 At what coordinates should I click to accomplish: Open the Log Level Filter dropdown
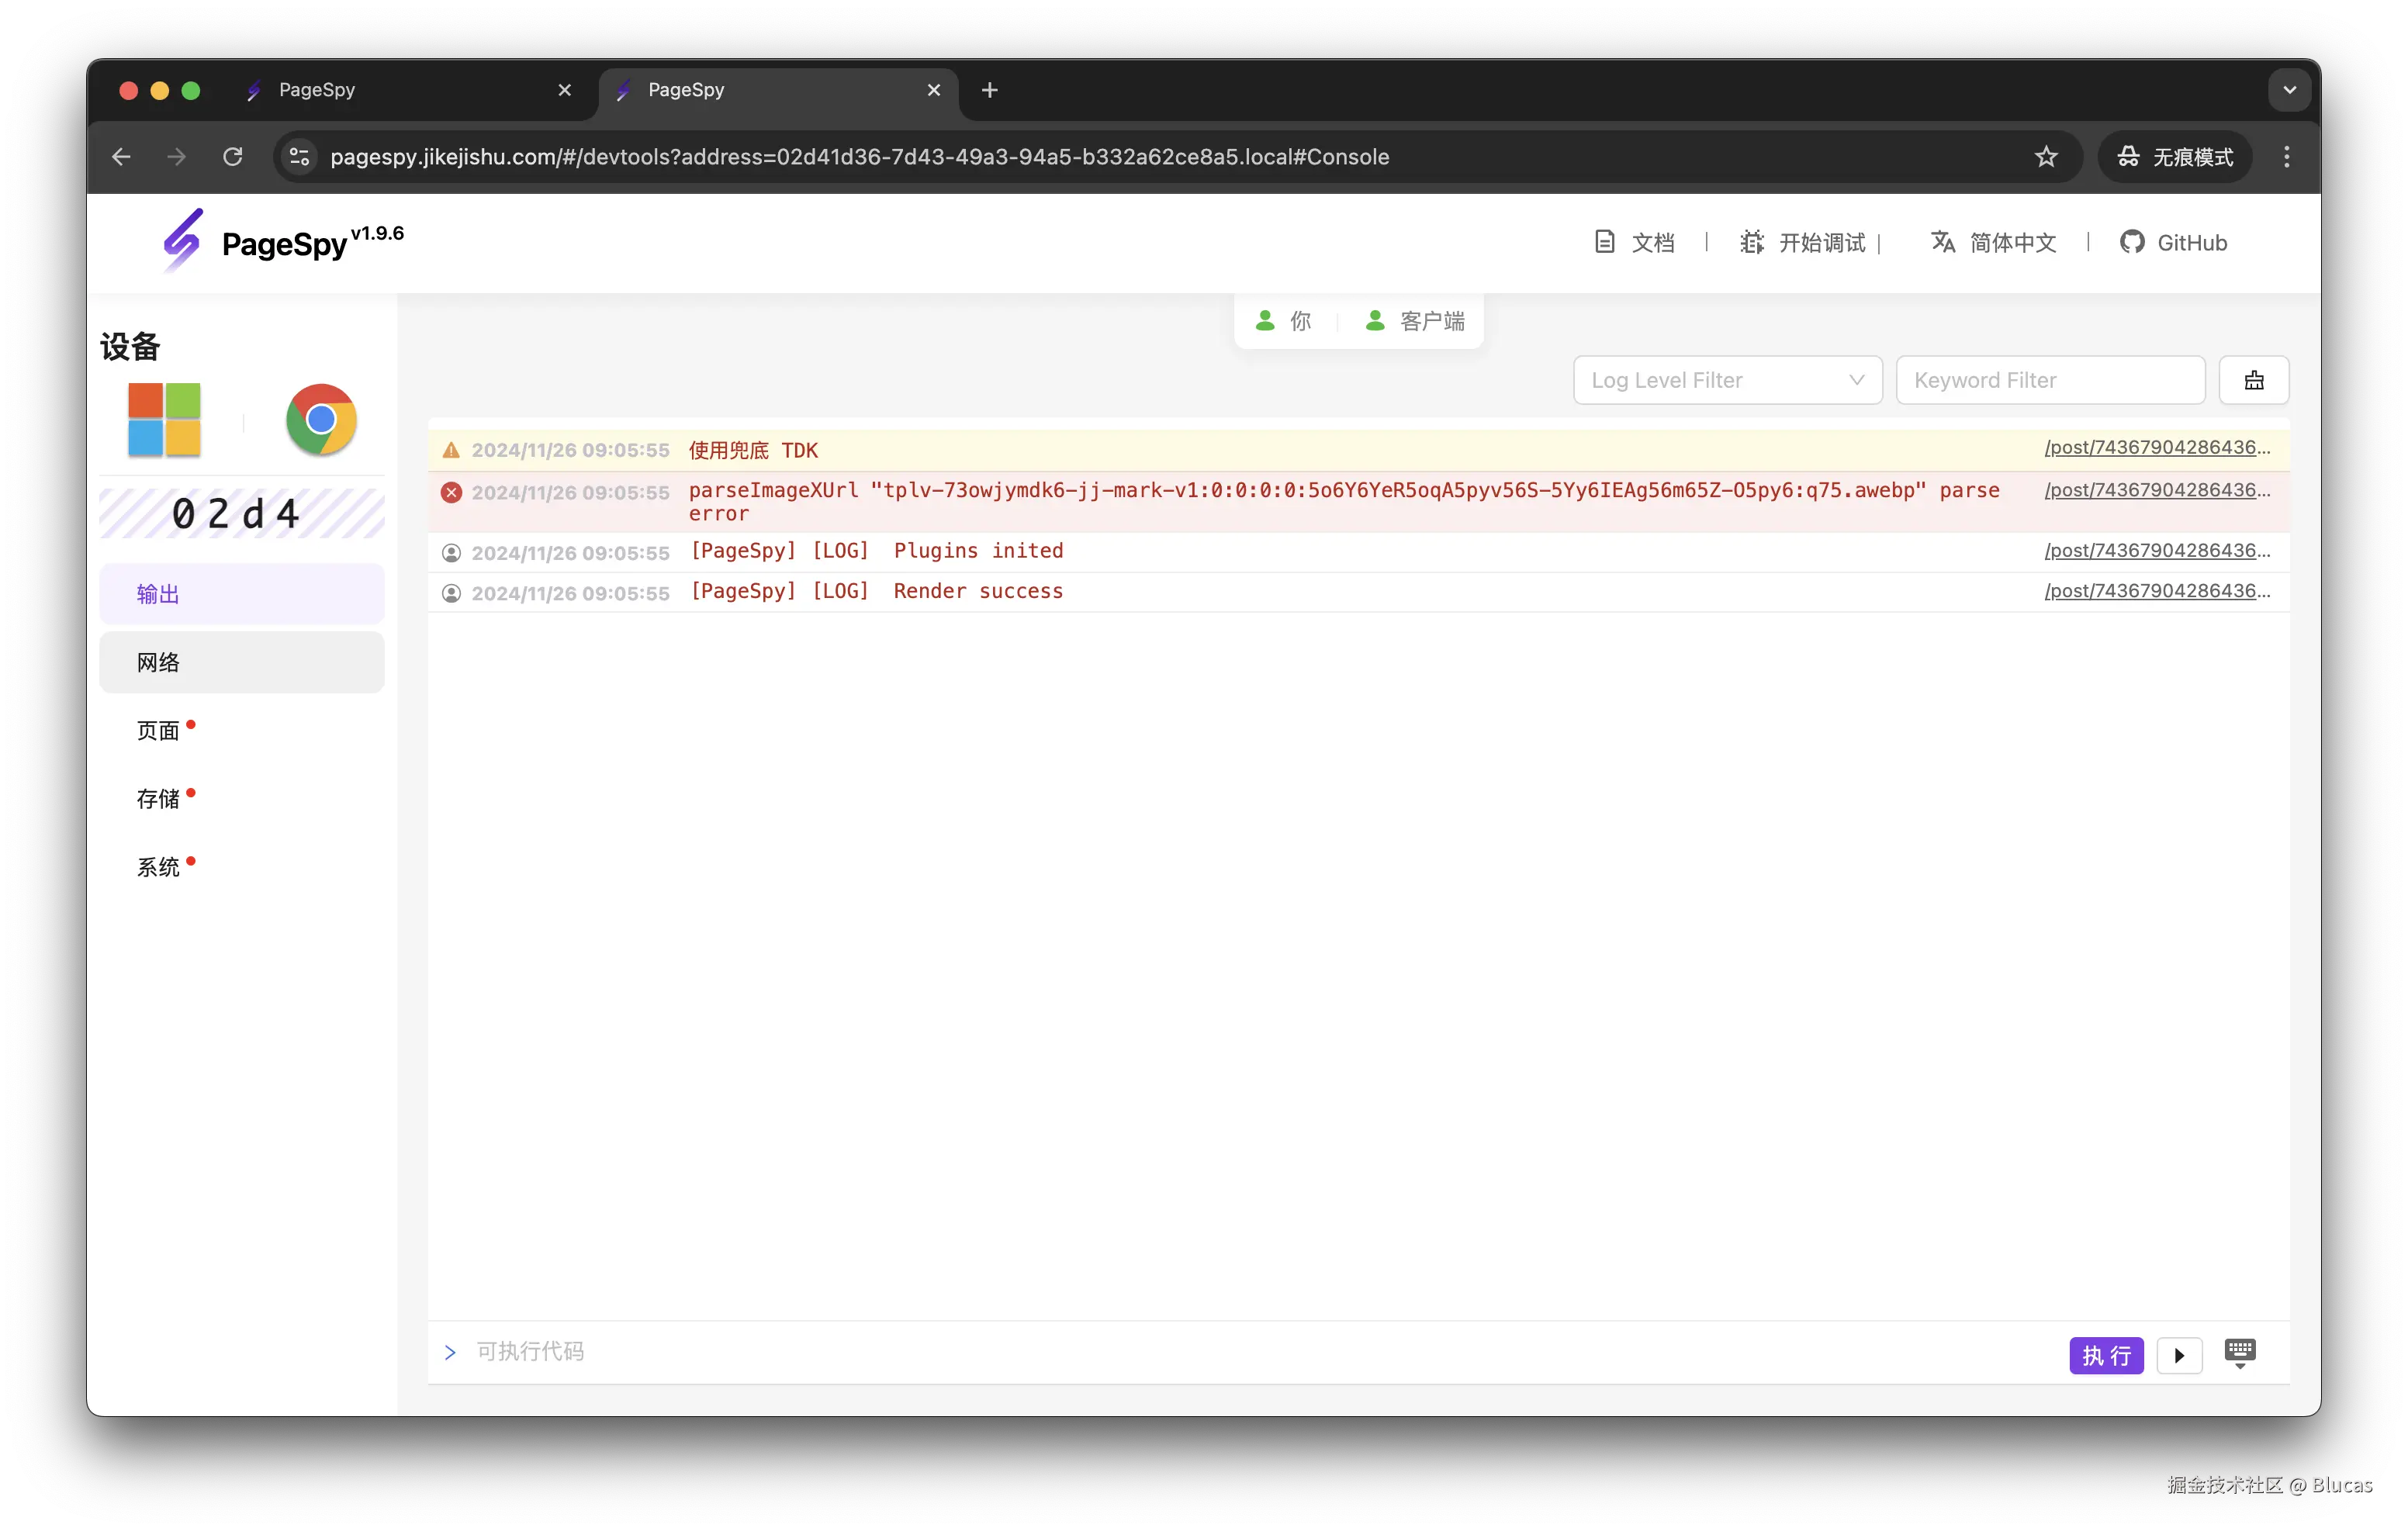tap(1727, 380)
